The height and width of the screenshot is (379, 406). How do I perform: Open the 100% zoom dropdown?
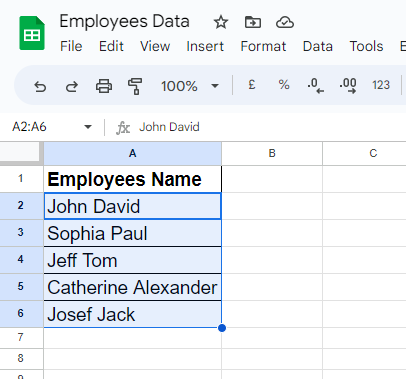click(x=190, y=86)
